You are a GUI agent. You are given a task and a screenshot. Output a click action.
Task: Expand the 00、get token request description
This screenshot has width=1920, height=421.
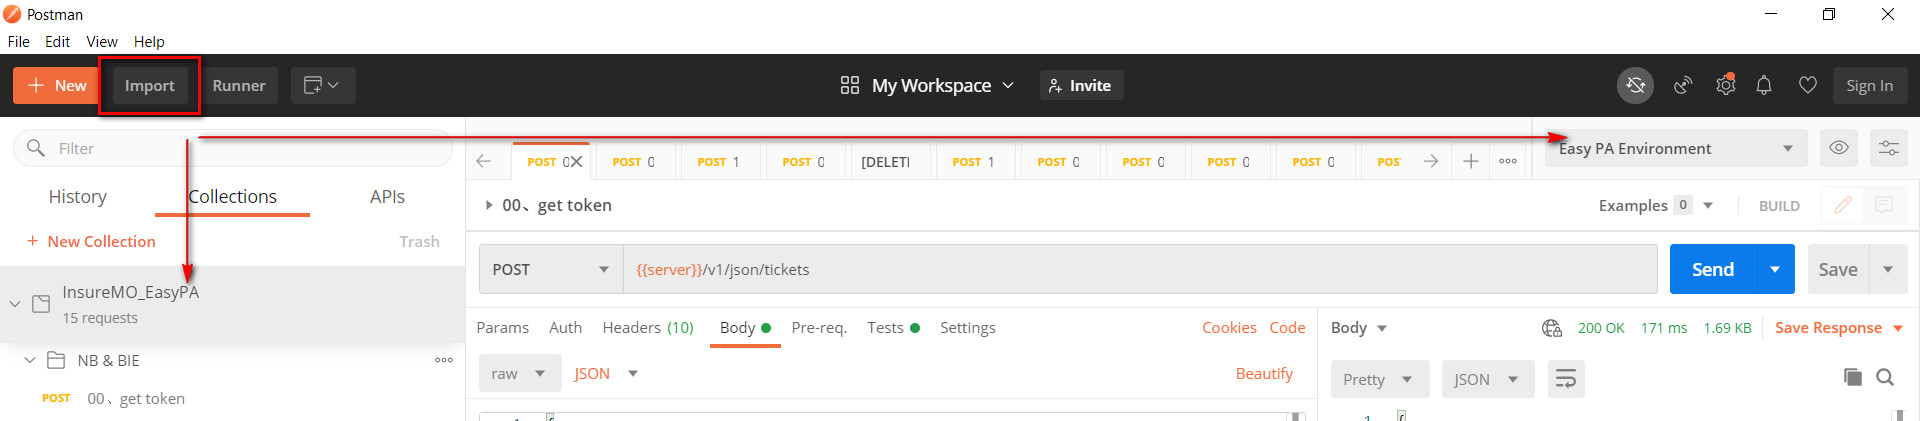(x=488, y=205)
